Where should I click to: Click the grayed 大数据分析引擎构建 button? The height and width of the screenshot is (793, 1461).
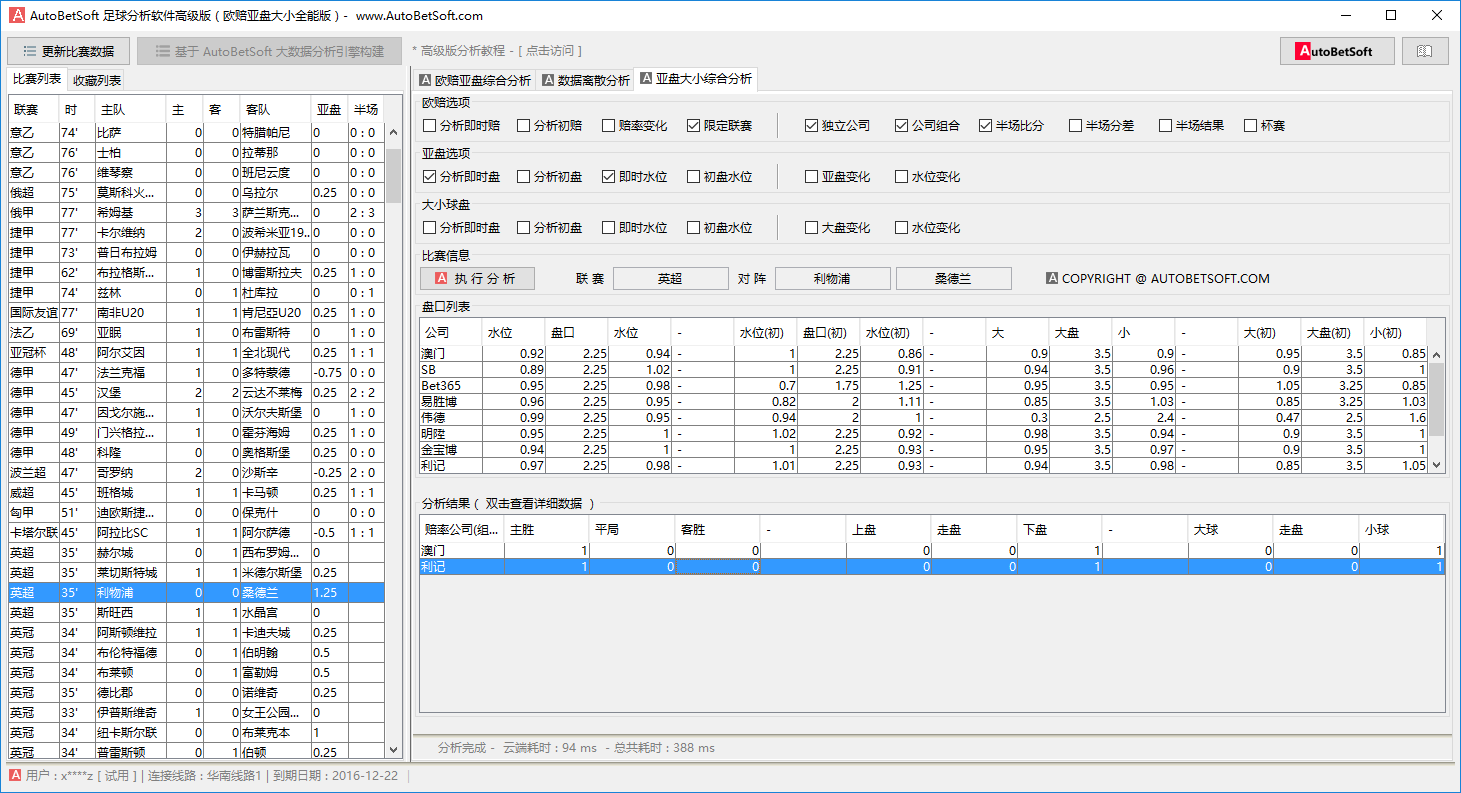[269, 51]
